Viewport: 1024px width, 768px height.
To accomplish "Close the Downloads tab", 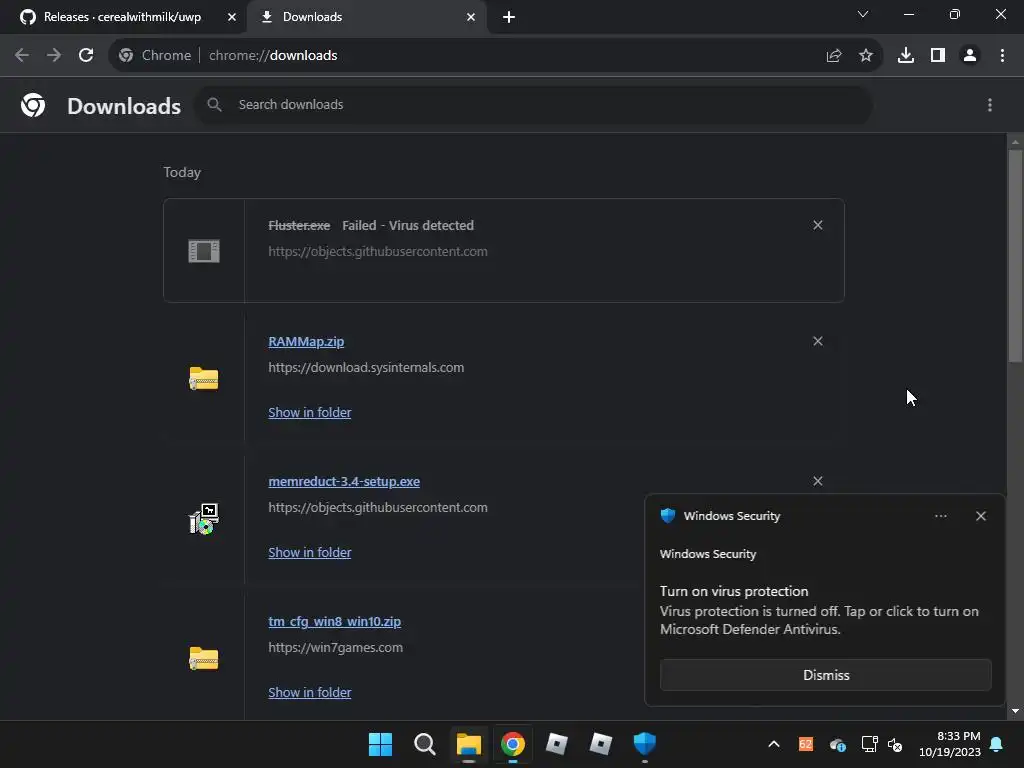I will (470, 17).
